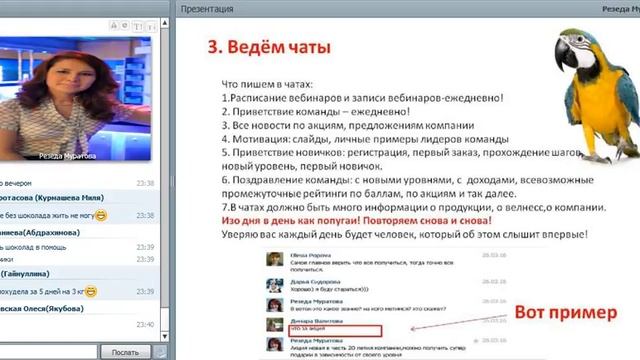640x360 pixels.
Task: Click slide item 2 'Приветствие команды – ежедневно!'
Action: click(316, 111)
